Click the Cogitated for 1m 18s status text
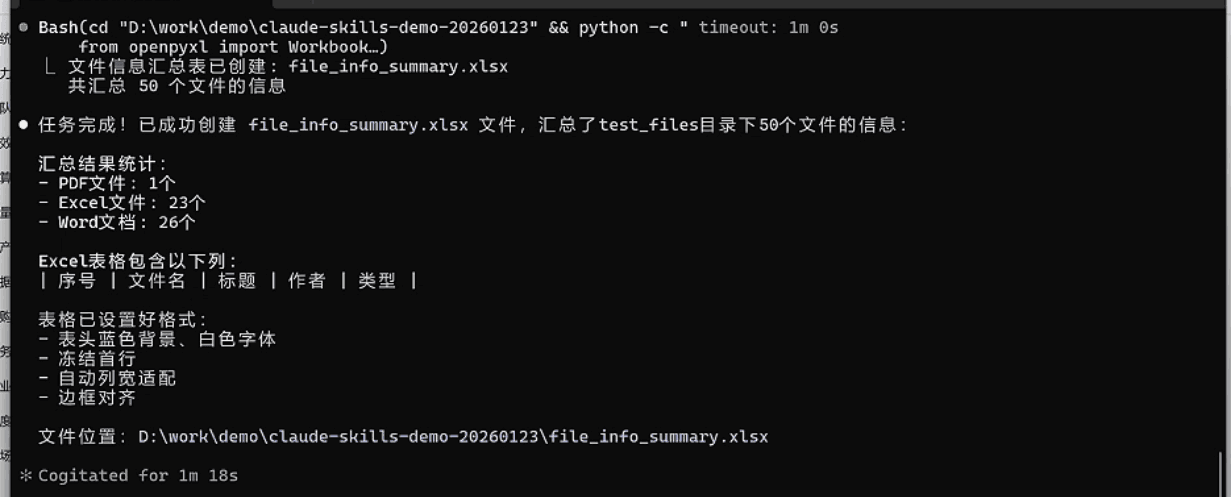1231x497 pixels. (x=138, y=476)
